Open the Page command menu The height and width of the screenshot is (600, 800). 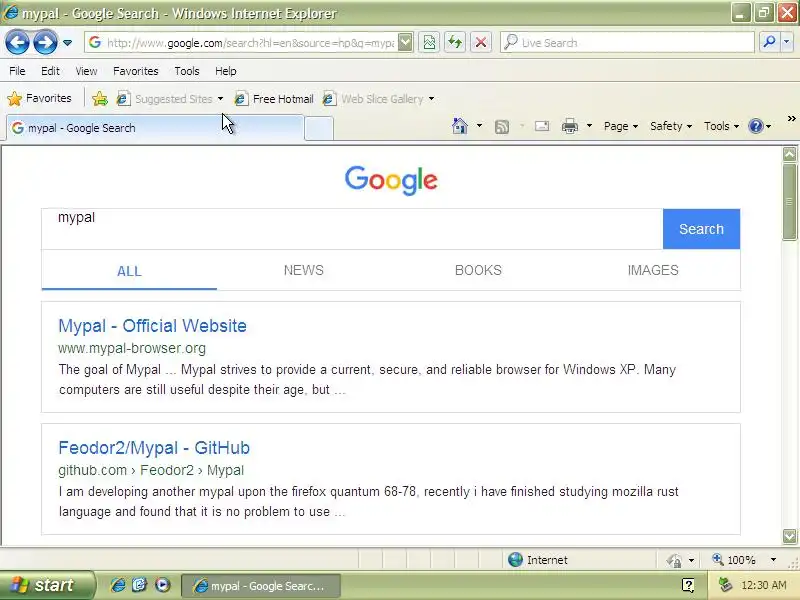[x=621, y=126]
